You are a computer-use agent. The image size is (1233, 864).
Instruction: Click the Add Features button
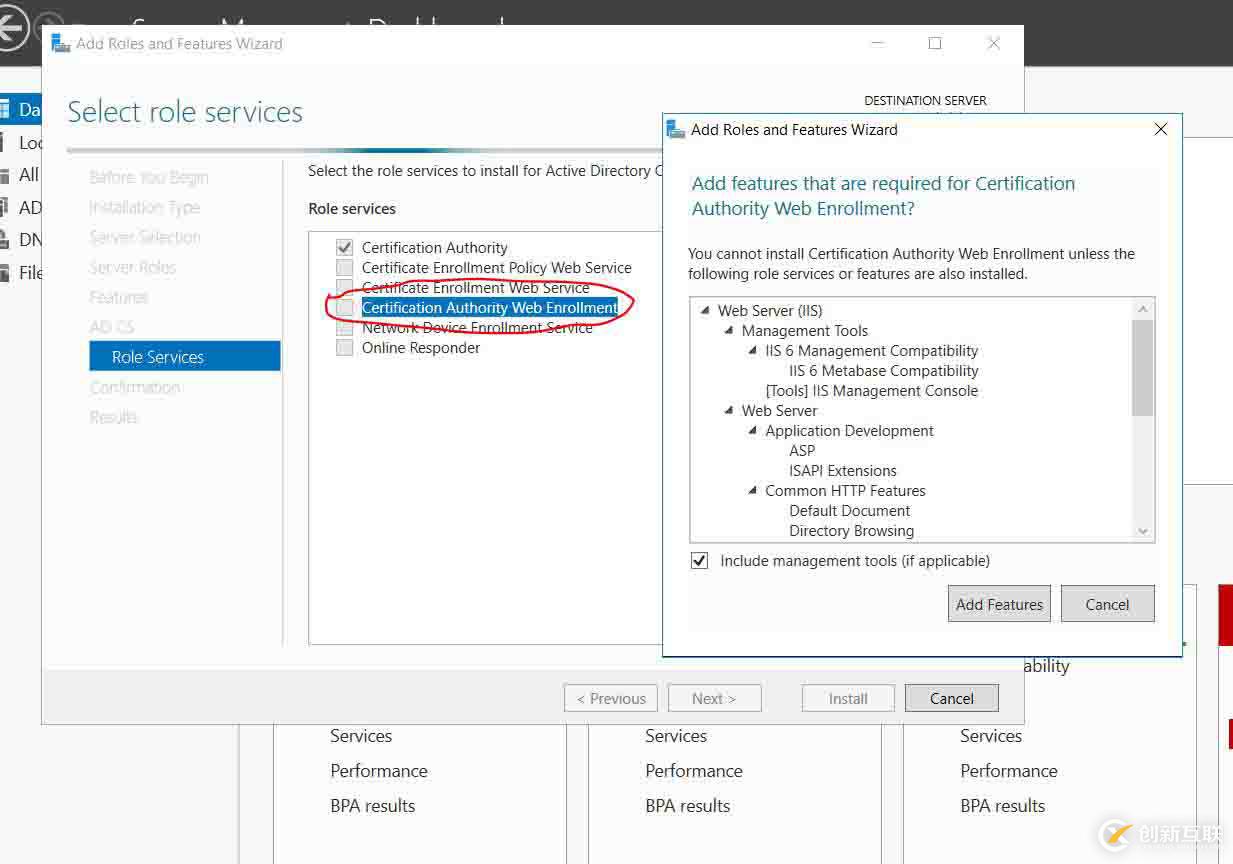point(999,604)
